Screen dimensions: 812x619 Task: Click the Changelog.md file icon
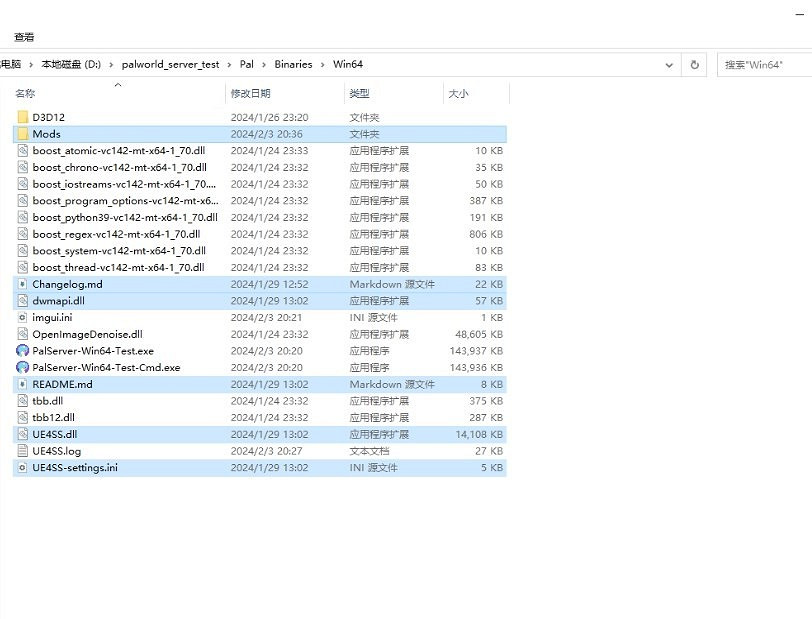click(23, 284)
